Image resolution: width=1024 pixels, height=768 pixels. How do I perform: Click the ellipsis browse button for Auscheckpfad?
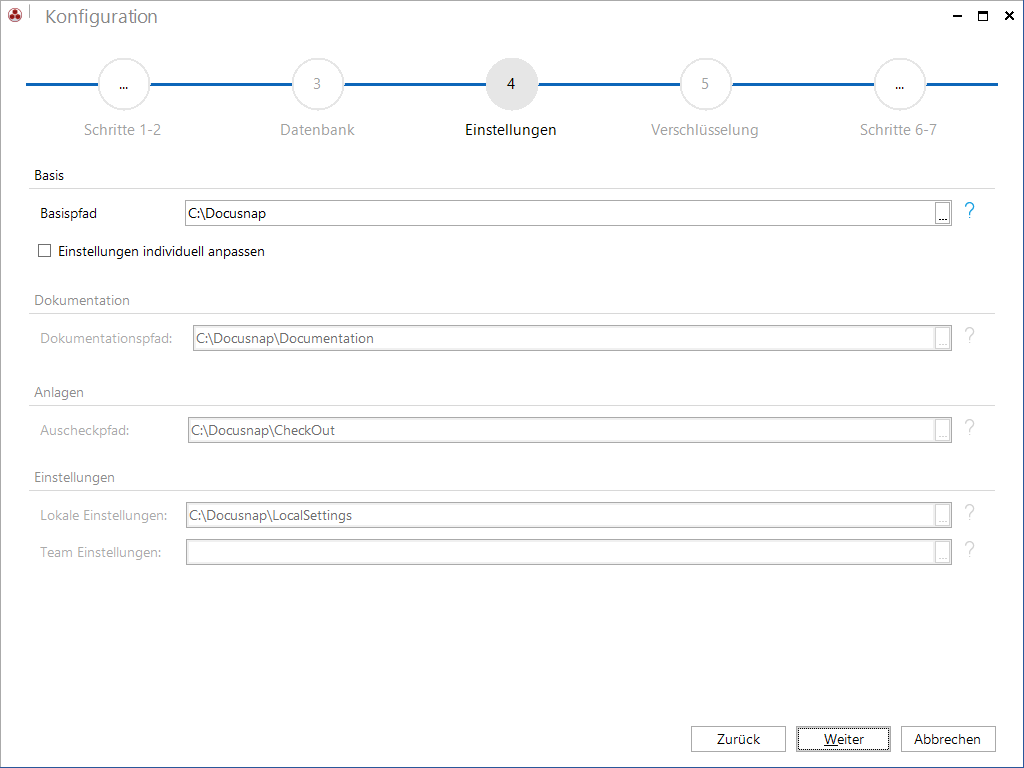coord(942,430)
